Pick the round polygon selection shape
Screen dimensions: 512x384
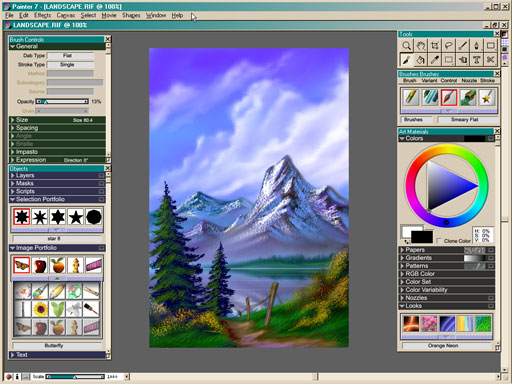[94, 217]
